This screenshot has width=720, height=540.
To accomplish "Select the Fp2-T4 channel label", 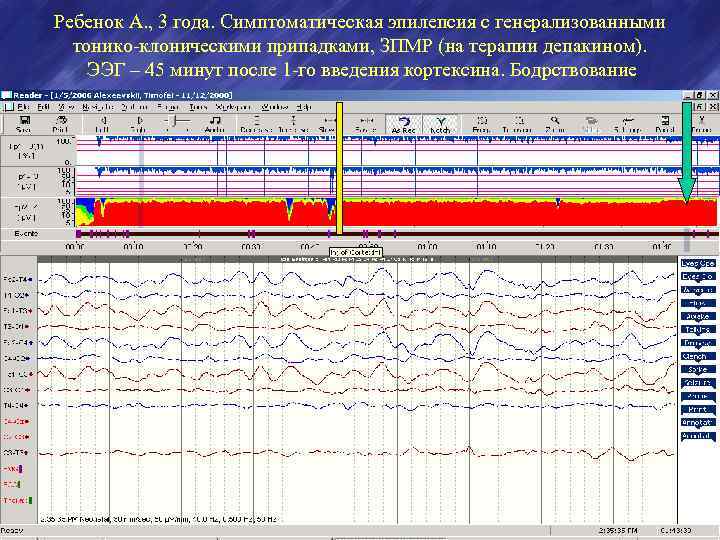I will coord(17,279).
